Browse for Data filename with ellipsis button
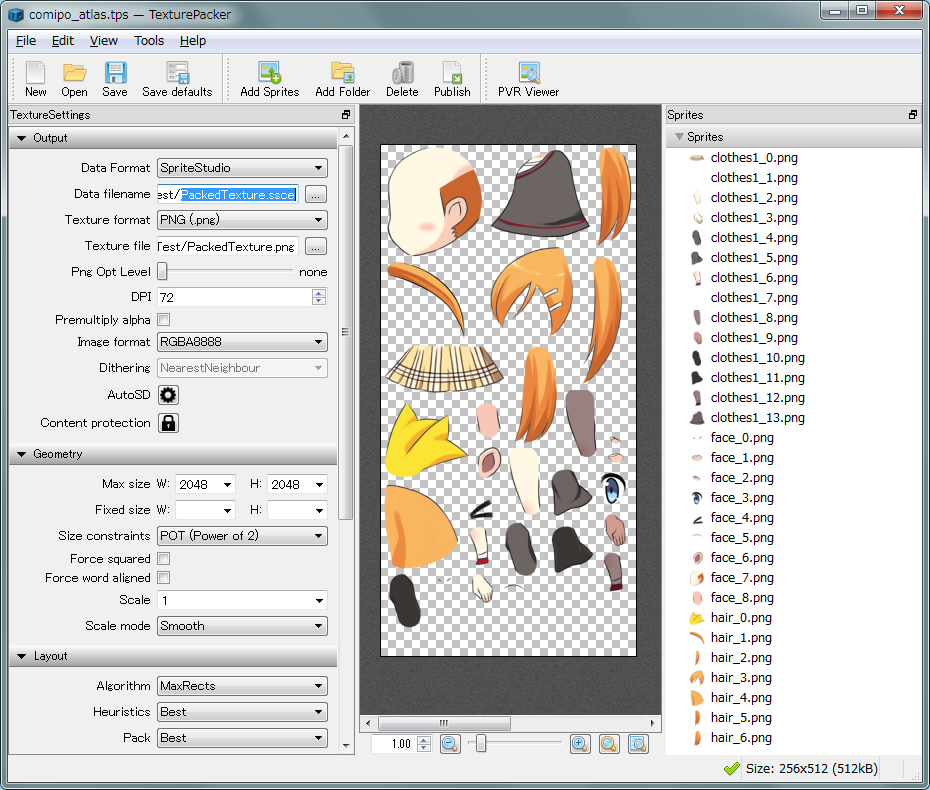 [316, 195]
